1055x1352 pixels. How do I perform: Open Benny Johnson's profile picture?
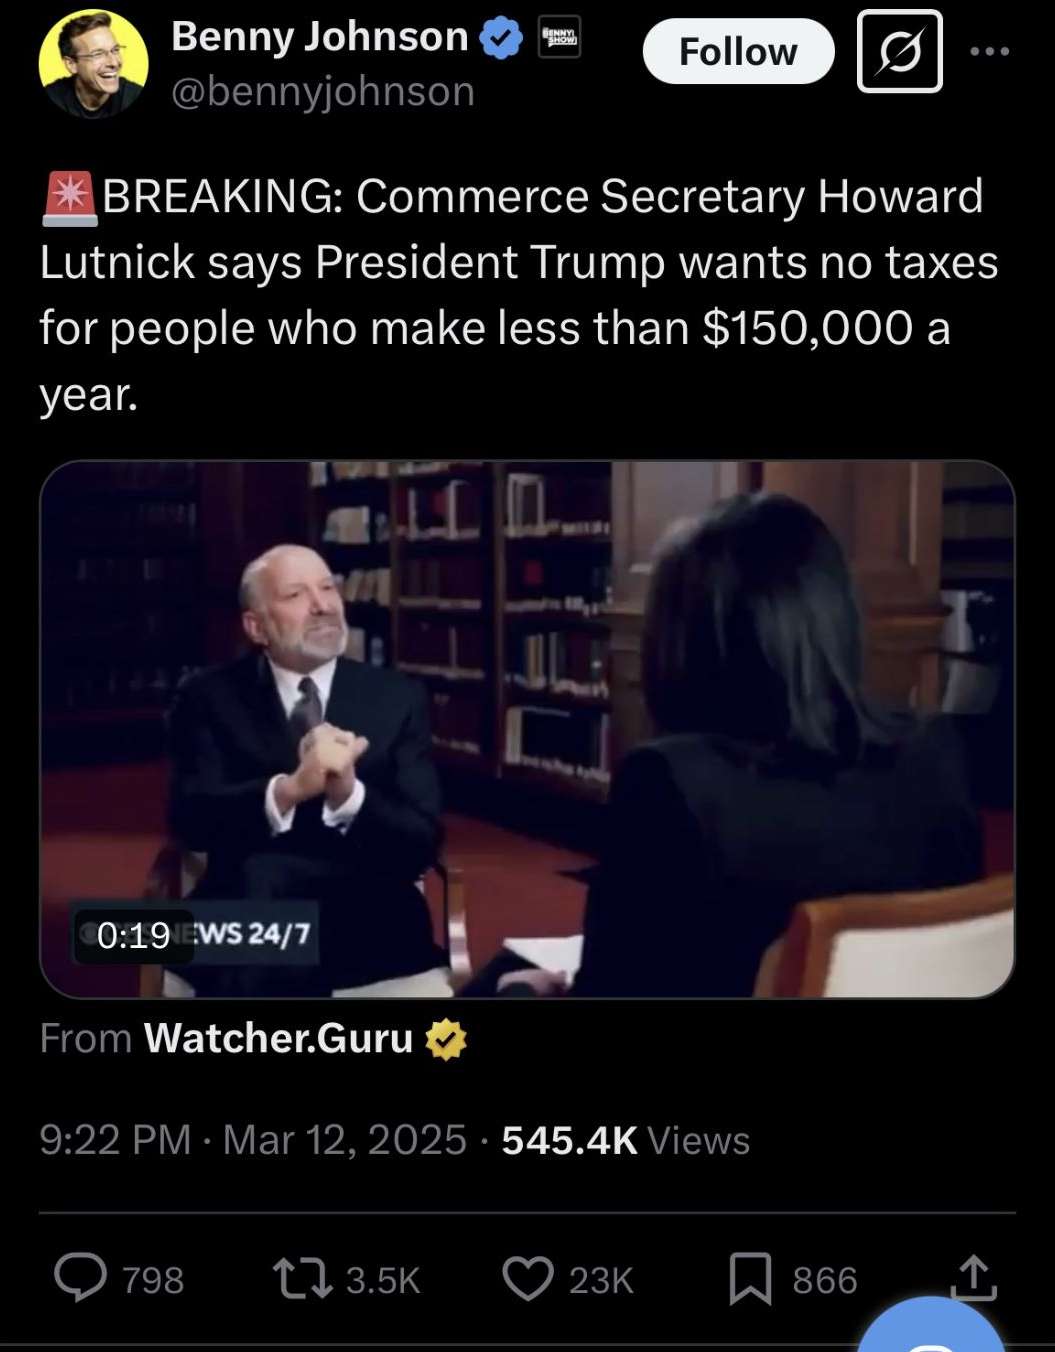pyautogui.click(x=93, y=63)
